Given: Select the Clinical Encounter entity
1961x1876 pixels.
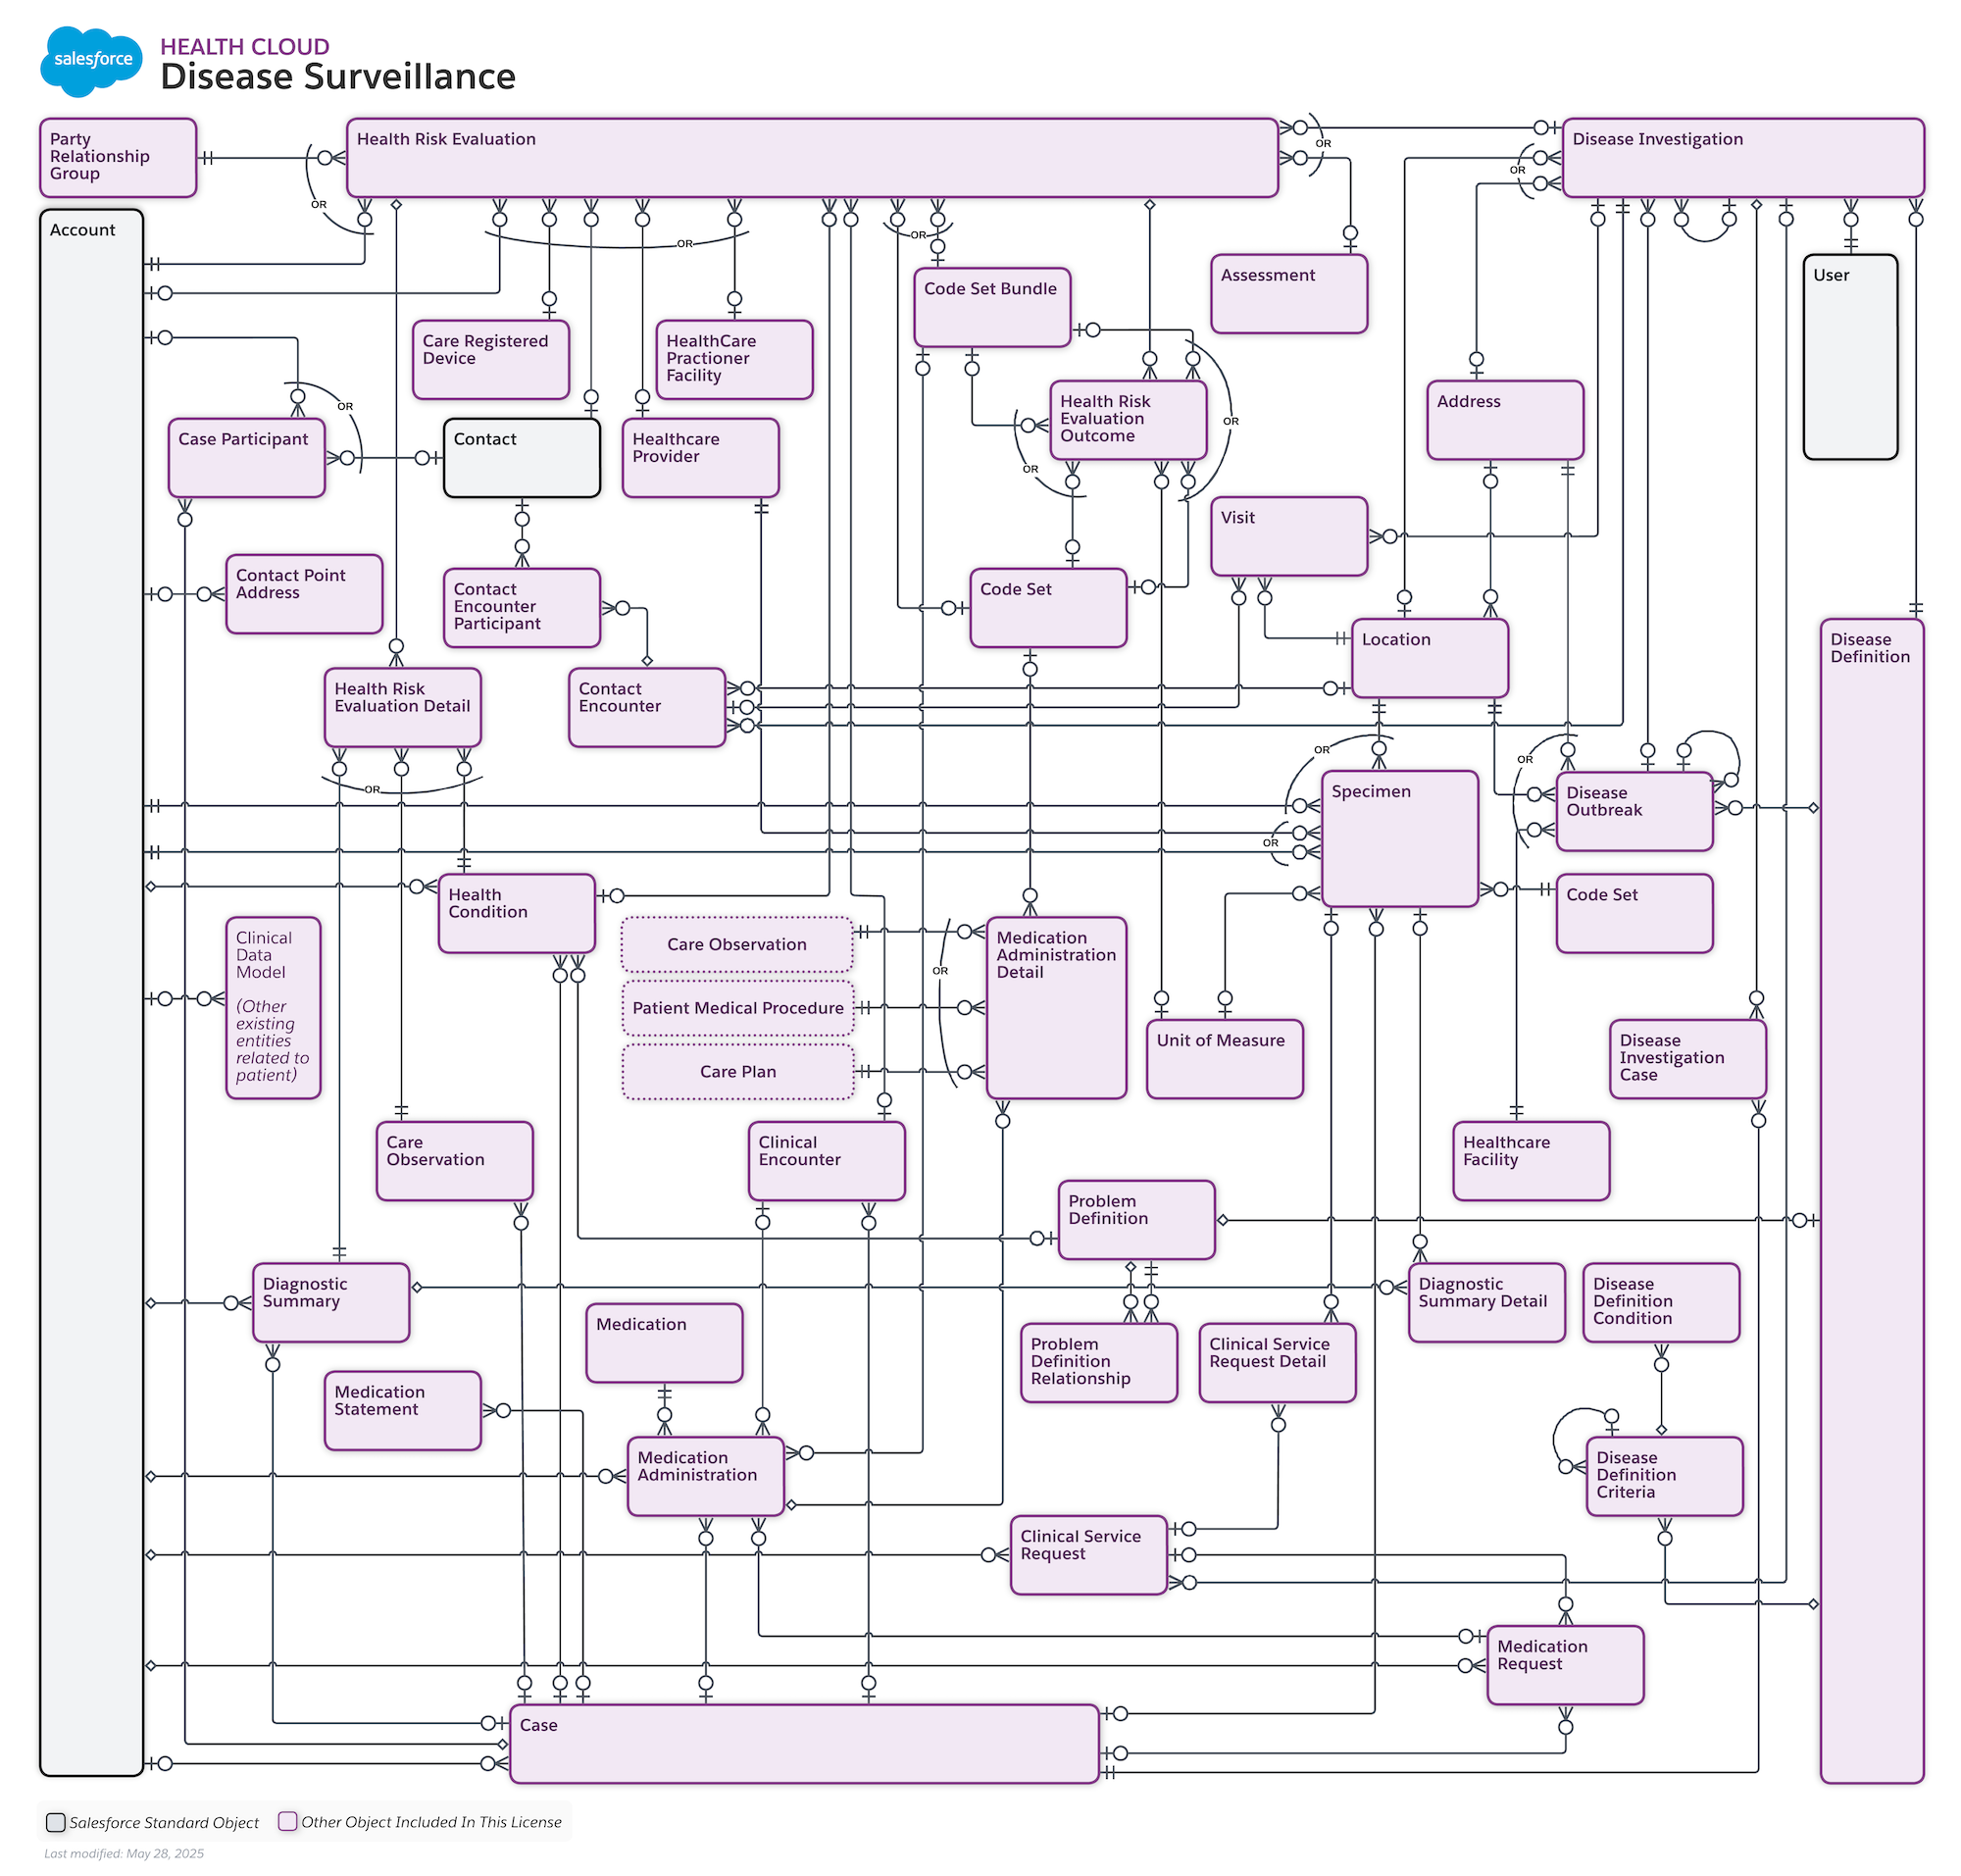Looking at the screenshot, I should (826, 1162).
